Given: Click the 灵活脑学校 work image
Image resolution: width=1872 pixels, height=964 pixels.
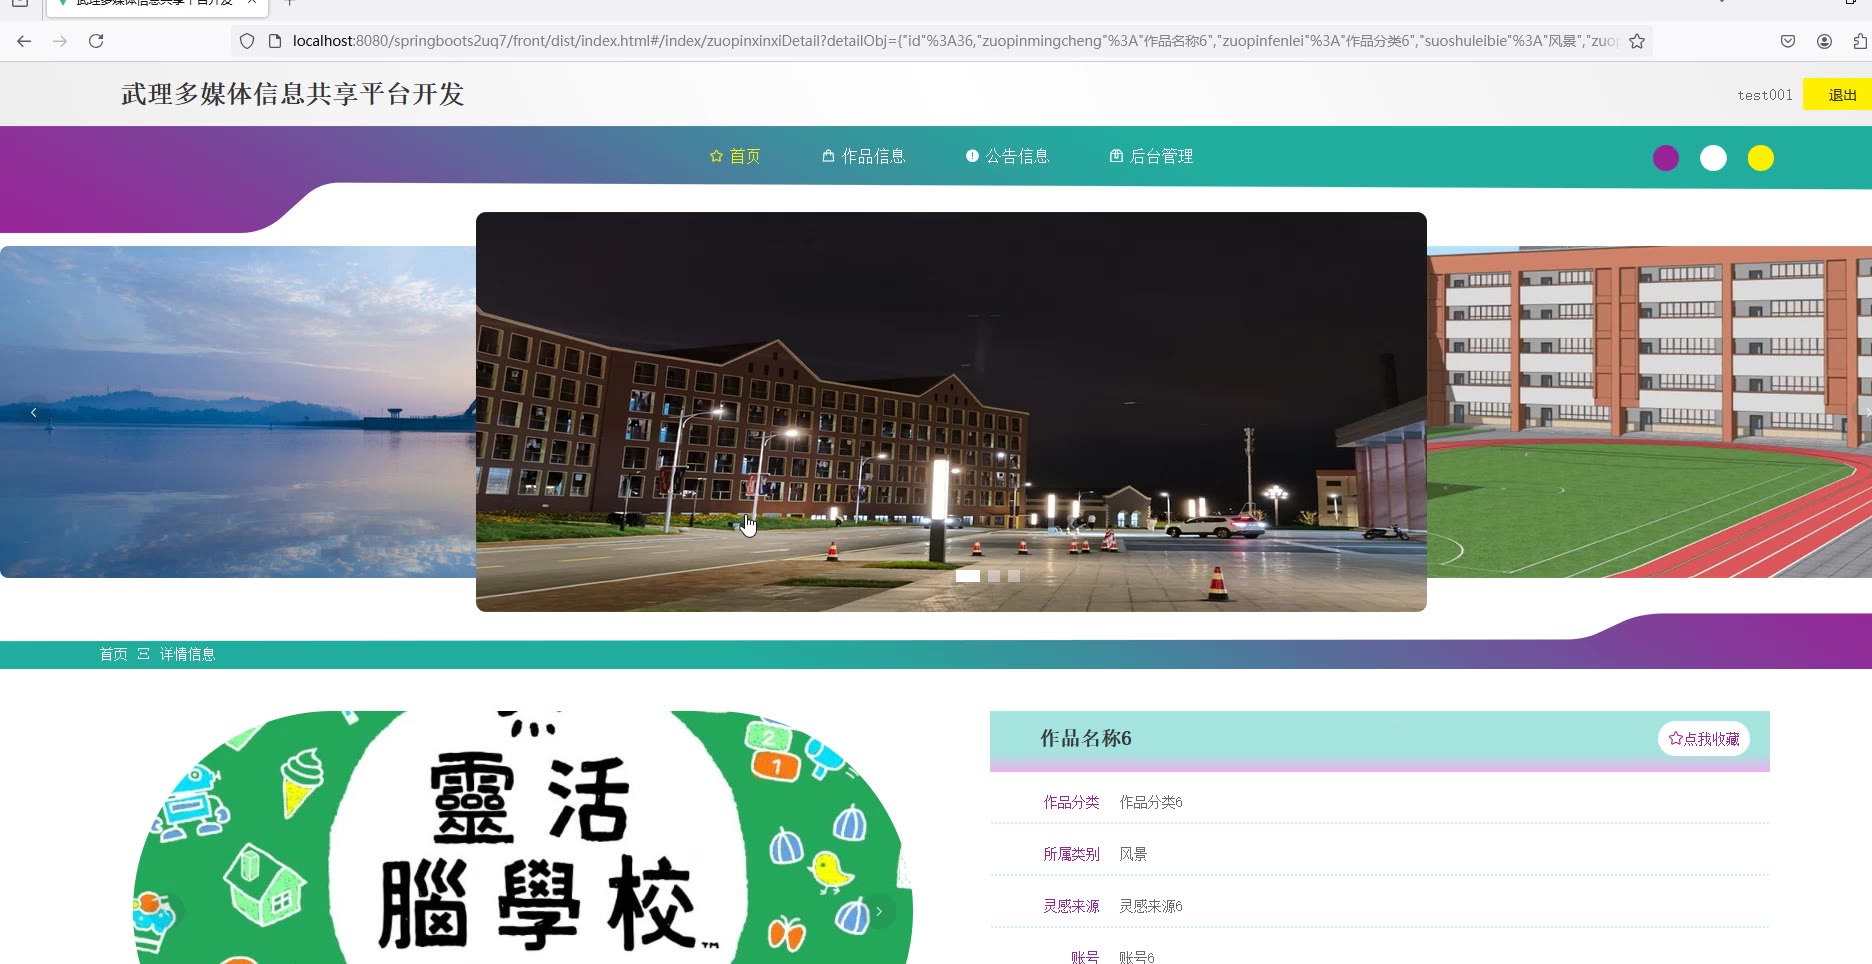Looking at the screenshot, I should [523, 838].
